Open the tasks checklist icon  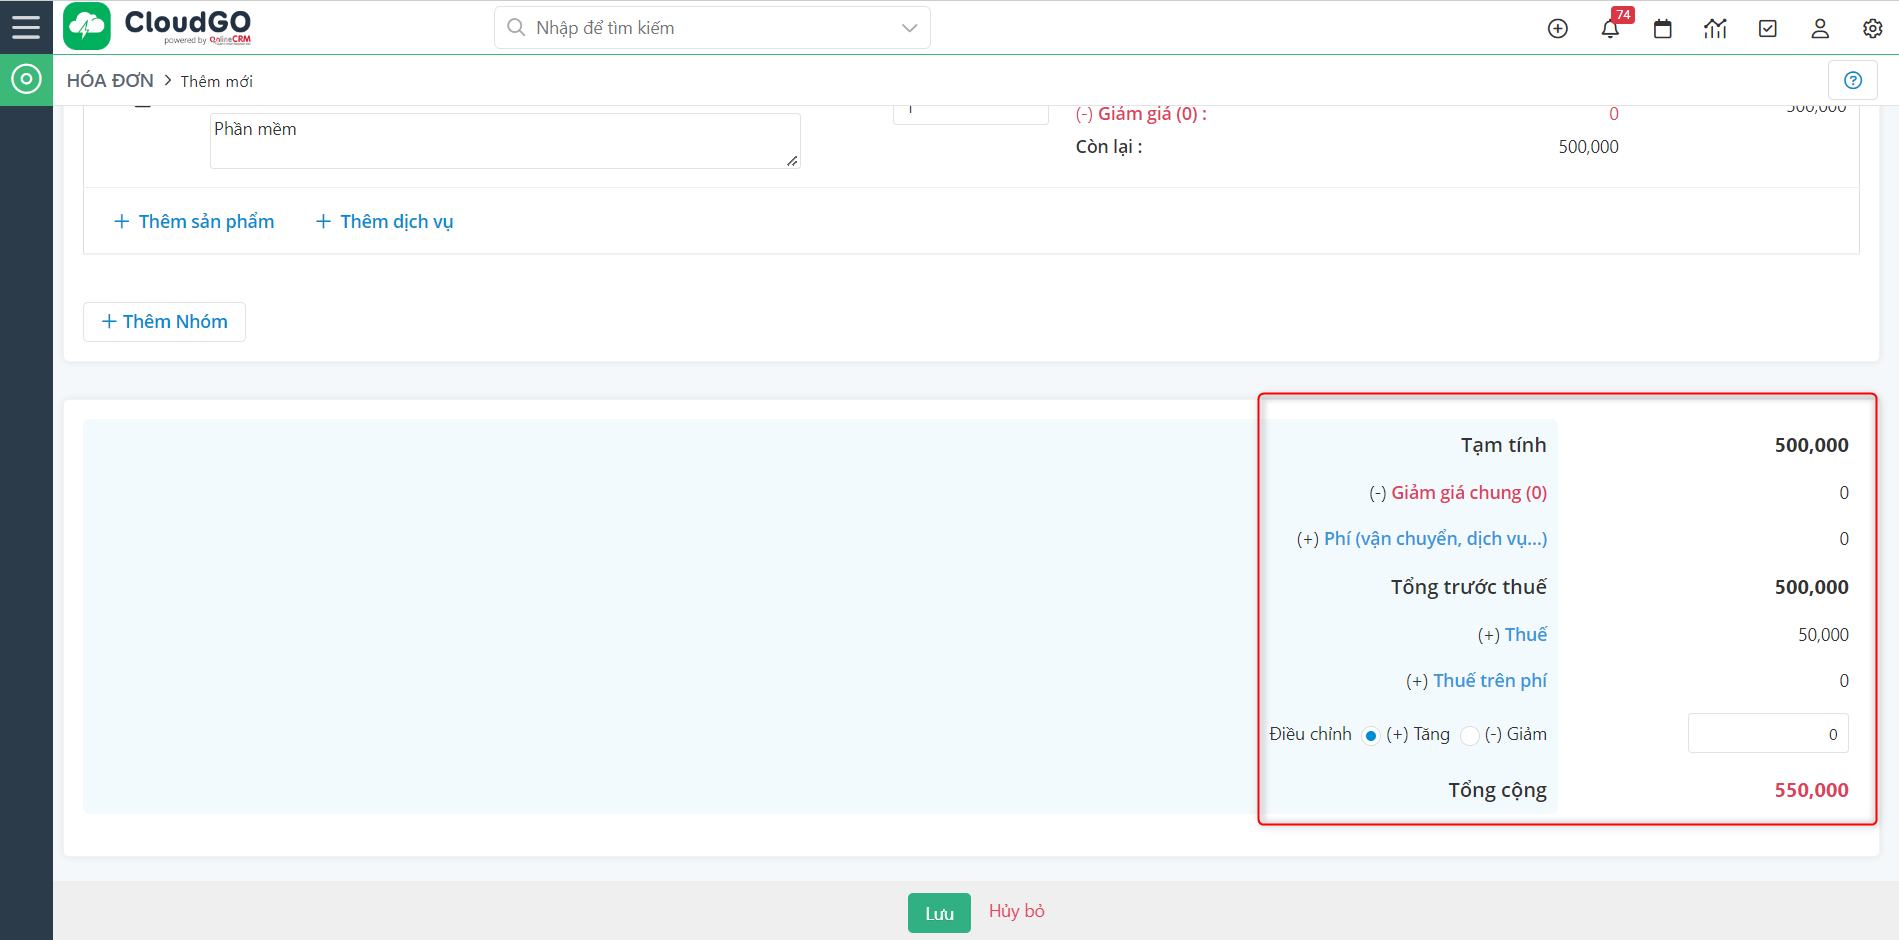tap(1767, 28)
